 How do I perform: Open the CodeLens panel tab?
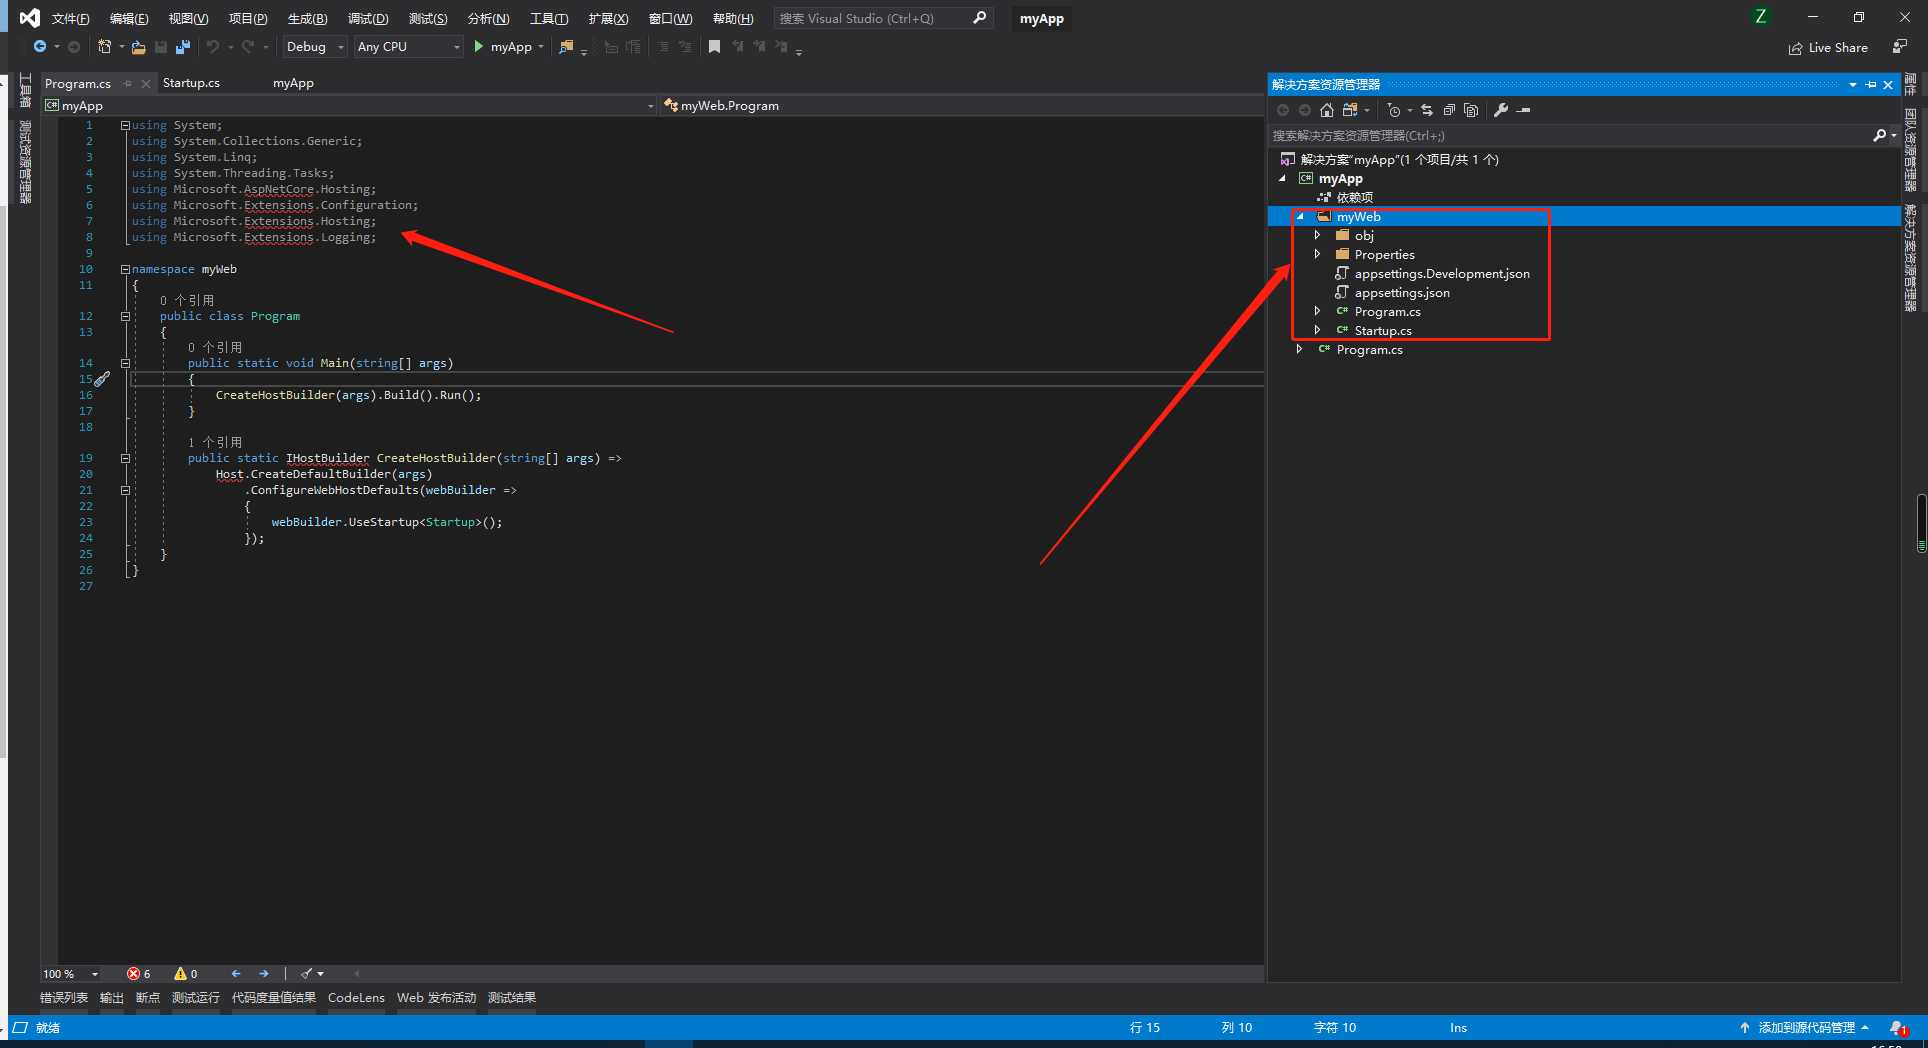356,998
